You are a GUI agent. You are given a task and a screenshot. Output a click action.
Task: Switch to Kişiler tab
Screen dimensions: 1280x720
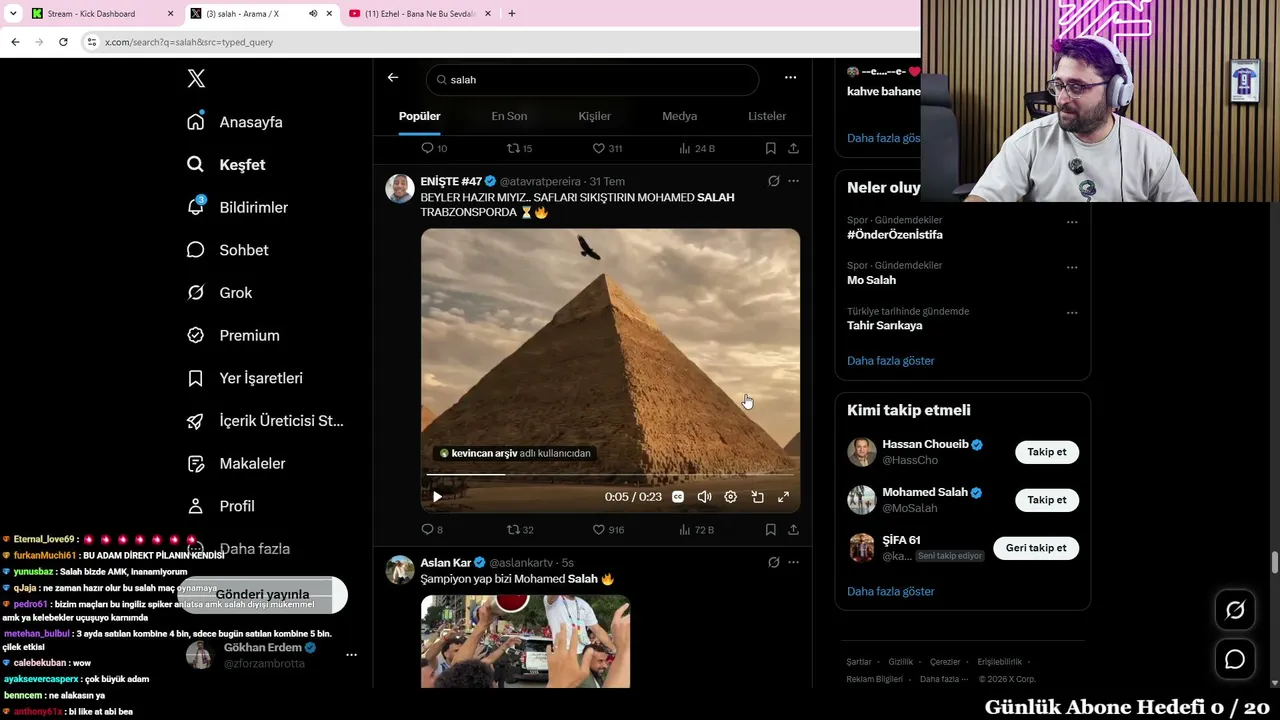pos(594,116)
